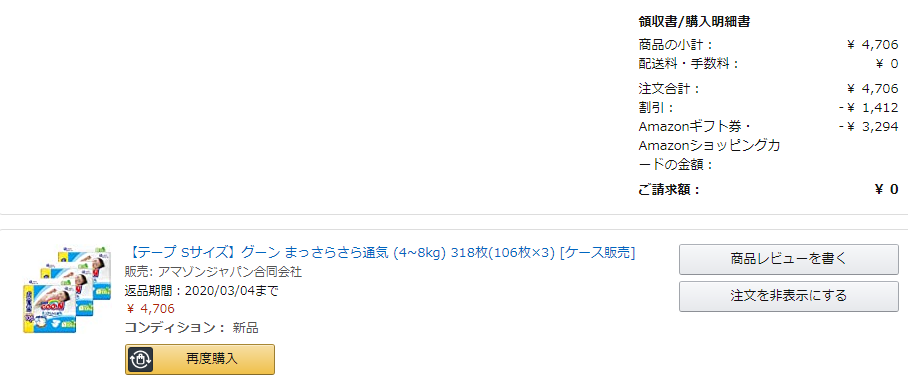Viewport: 908px width, 382px height.
Task: Hide this order with 注文を非表示にする
Action: [789, 296]
